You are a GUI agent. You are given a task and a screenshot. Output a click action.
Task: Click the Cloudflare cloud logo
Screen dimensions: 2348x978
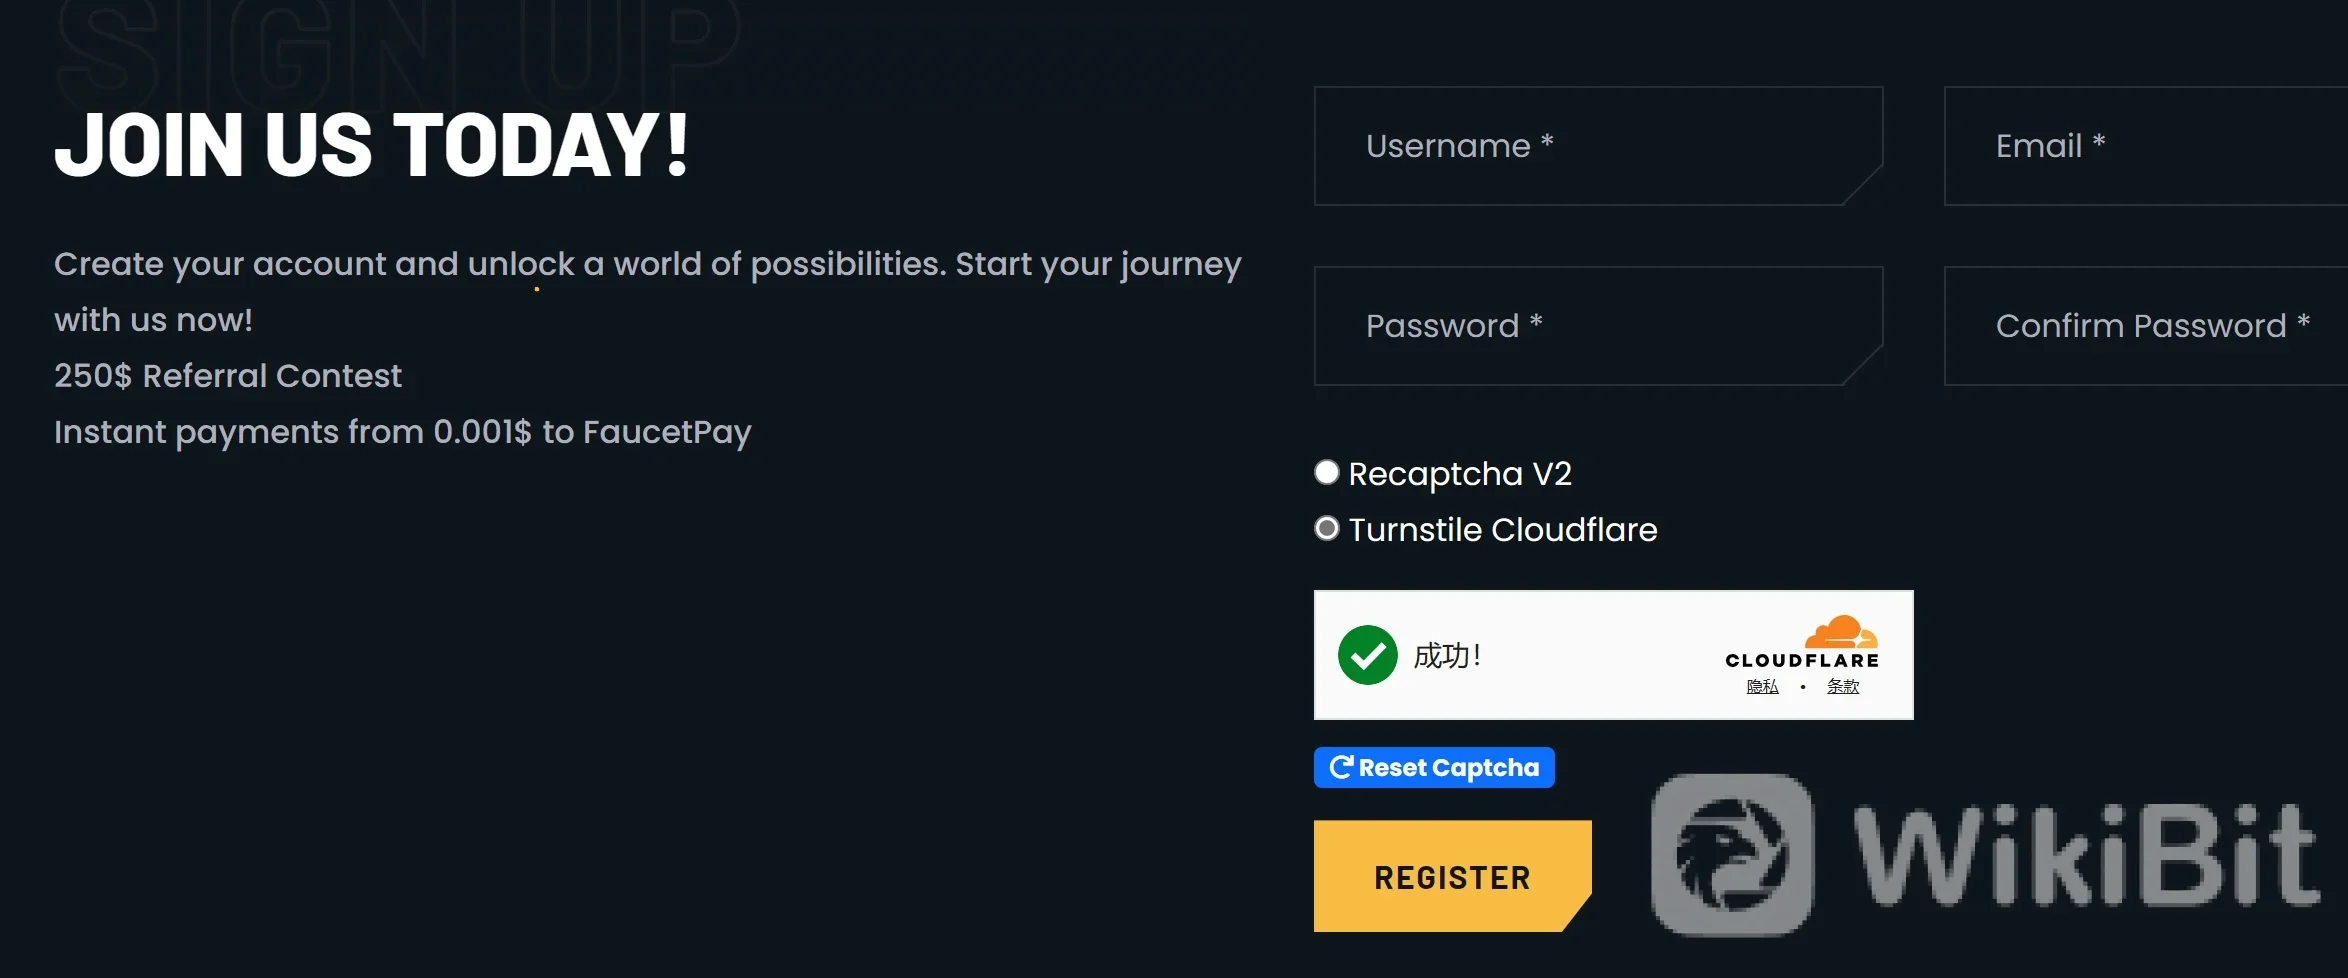[x=1841, y=634]
